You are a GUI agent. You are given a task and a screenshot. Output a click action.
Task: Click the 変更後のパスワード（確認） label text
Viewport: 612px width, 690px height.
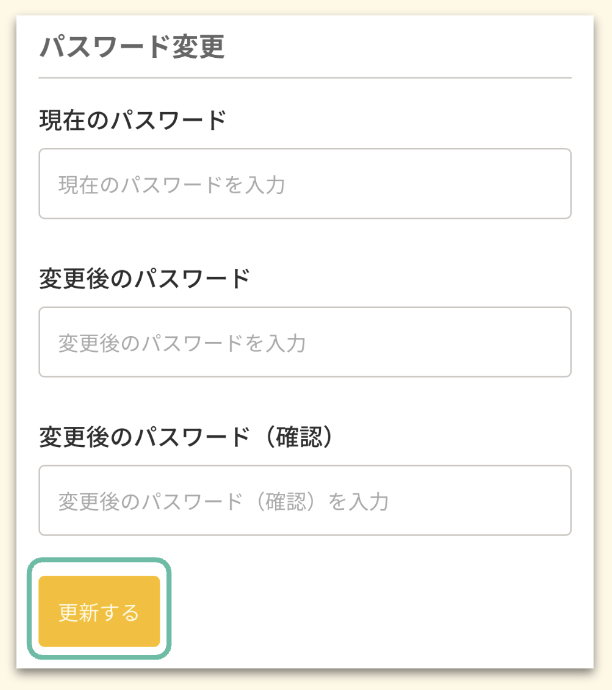click(x=185, y=436)
